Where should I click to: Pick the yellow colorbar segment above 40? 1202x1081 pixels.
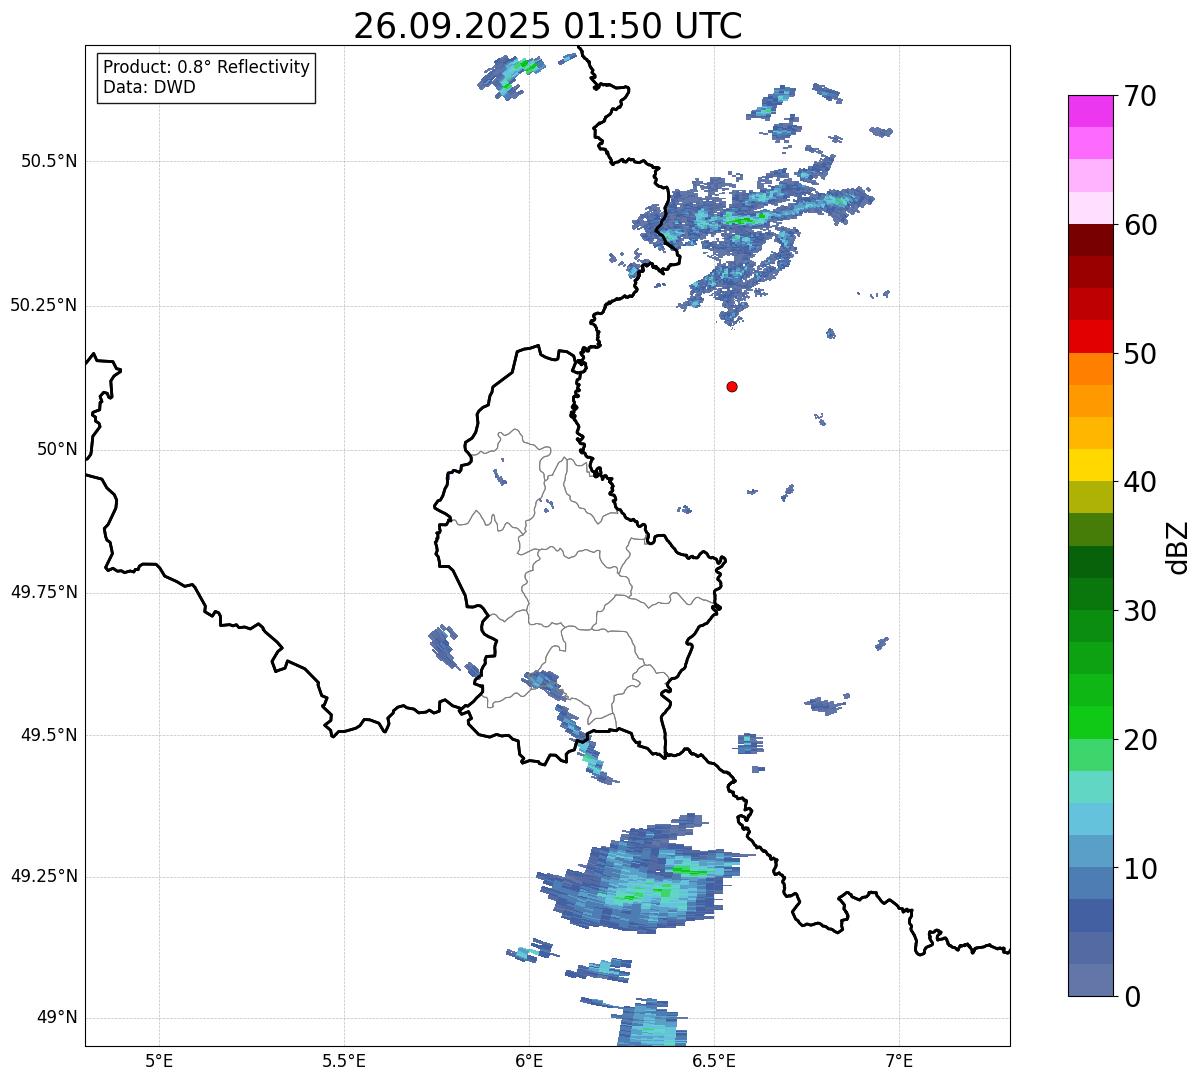1091,465
